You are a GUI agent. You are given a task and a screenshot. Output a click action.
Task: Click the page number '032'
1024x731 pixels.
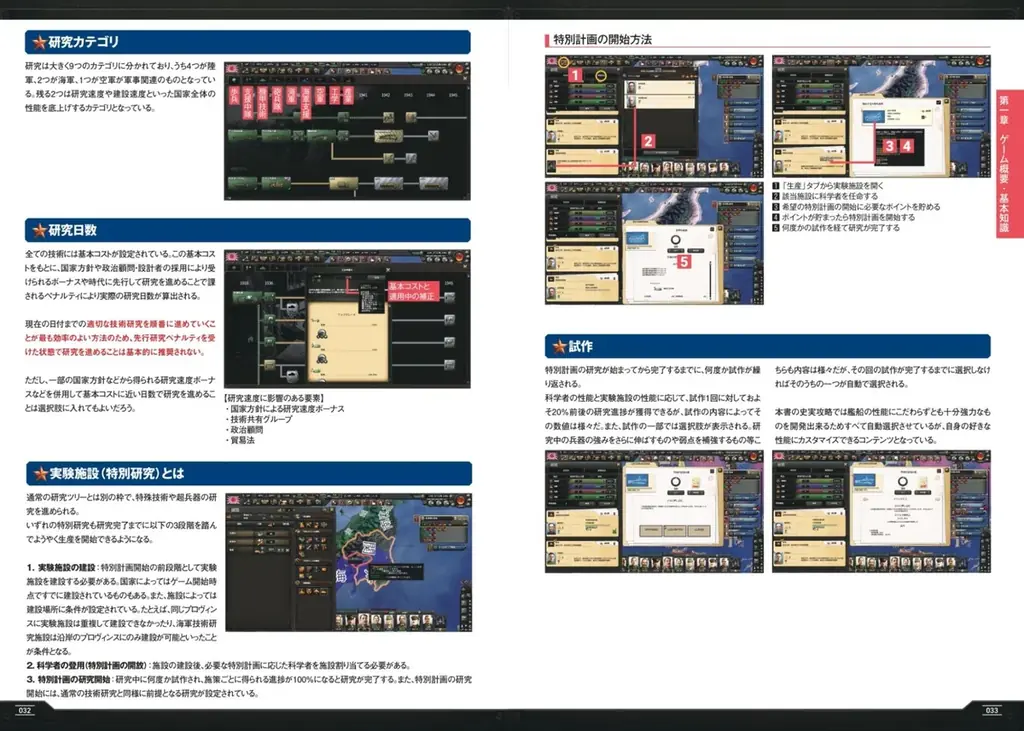(25, 711)
